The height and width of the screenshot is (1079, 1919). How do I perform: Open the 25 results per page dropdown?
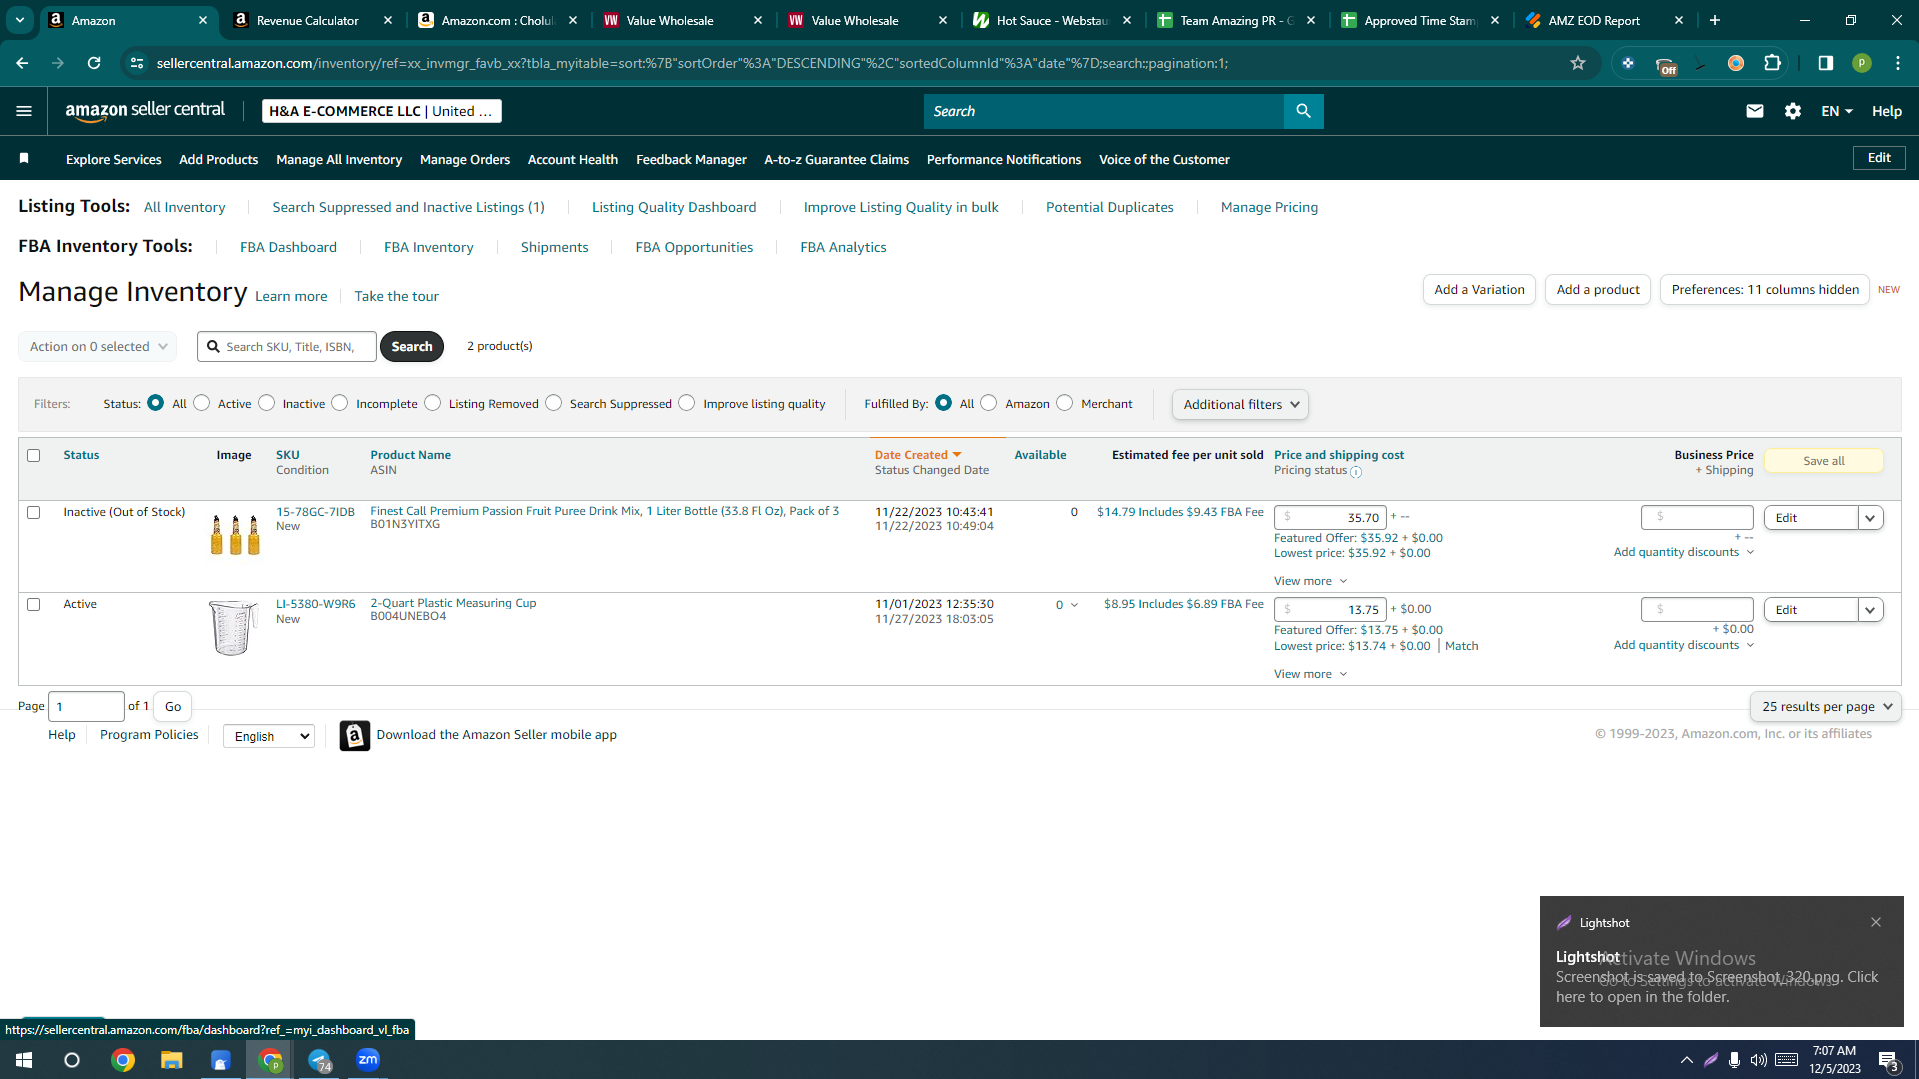1825,706
